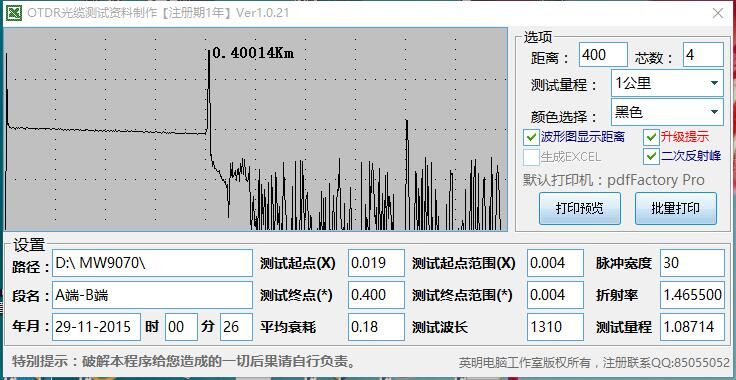The image size is (736, 380).
Task: Click the 平均衰耗 field with 0.18
Action: [x=376, y=327]
